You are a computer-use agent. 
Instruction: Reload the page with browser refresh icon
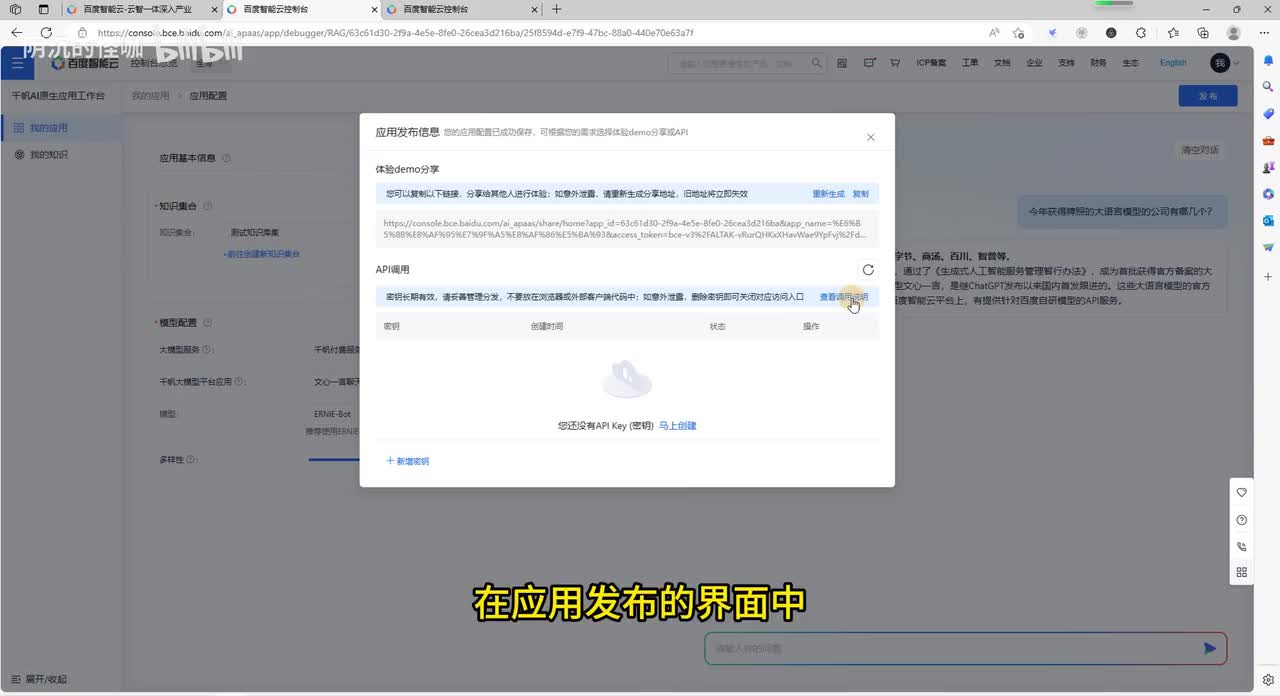[x=46, y=33]
